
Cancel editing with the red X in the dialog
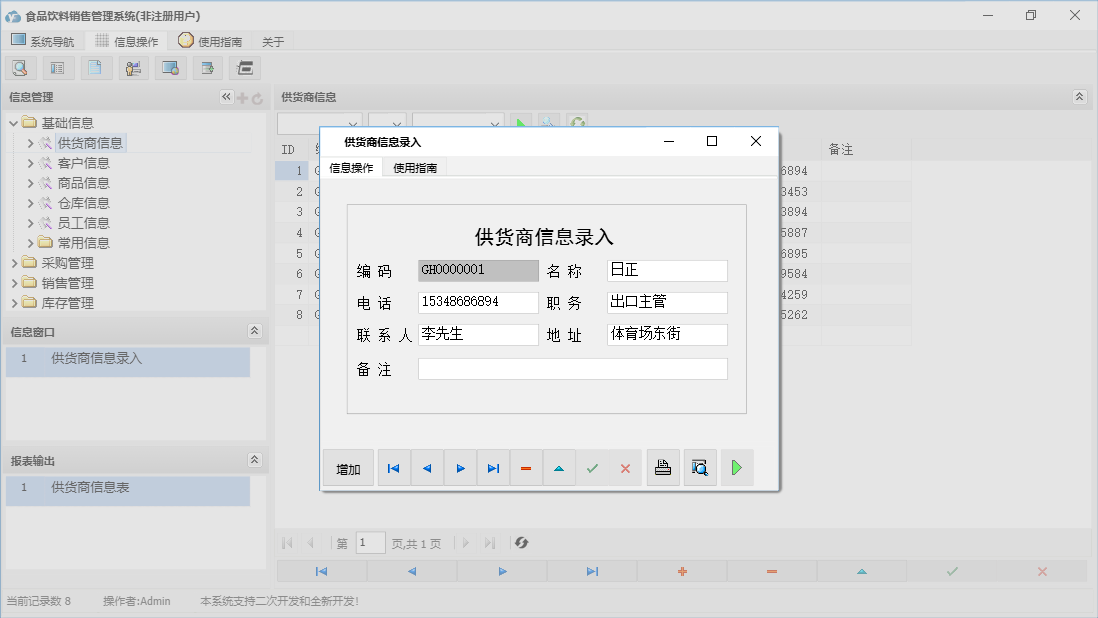click(x=625, y=467)
